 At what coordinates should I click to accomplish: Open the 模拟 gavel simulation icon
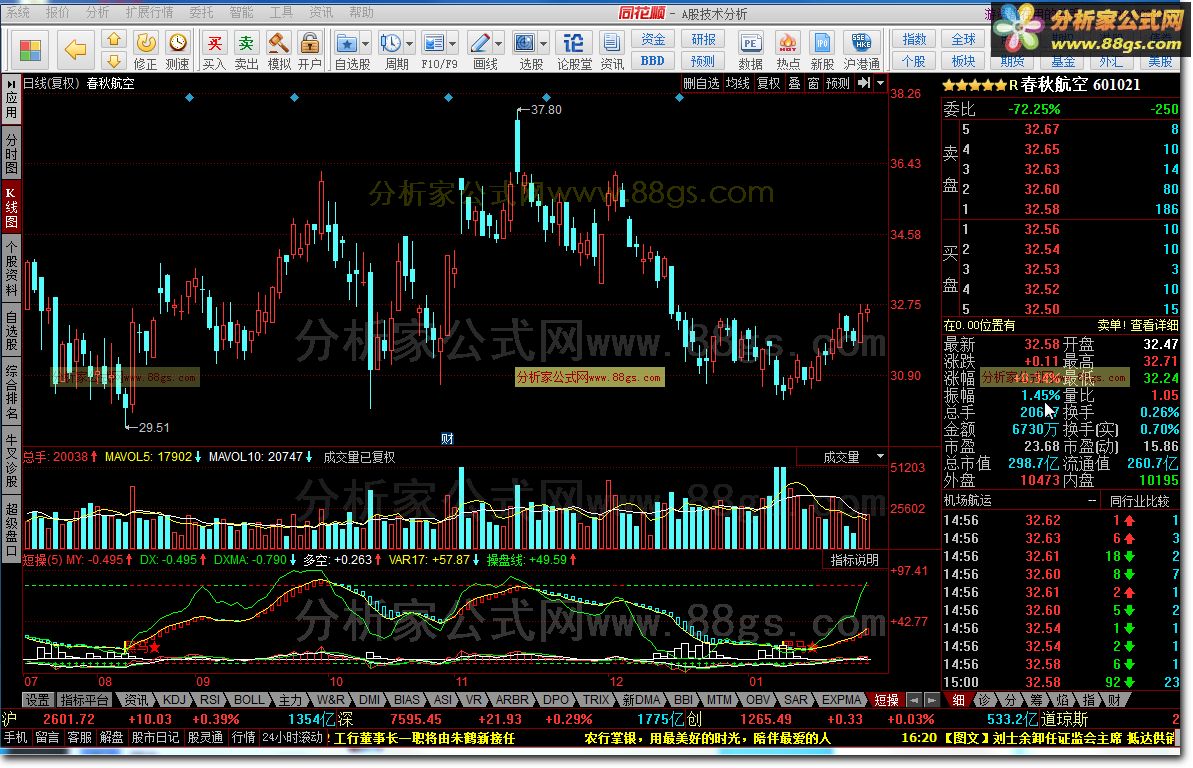tap(278, 43)
